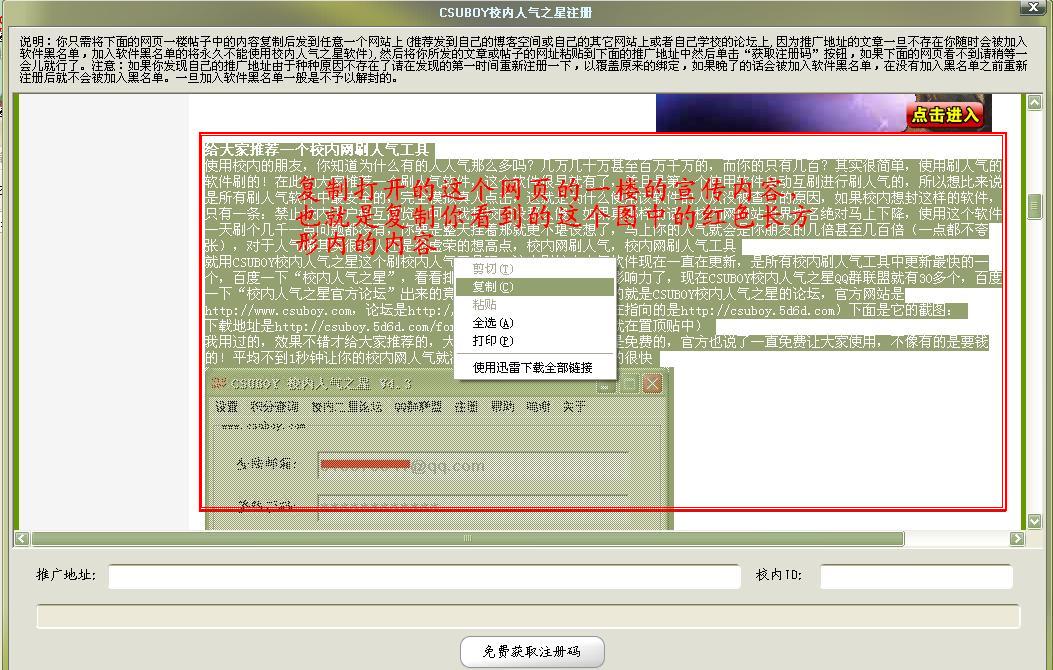Click the embedded CSUBOY V4.3 screenshot image
Viewport: 1053px width, 670px height.
point(438,448)
